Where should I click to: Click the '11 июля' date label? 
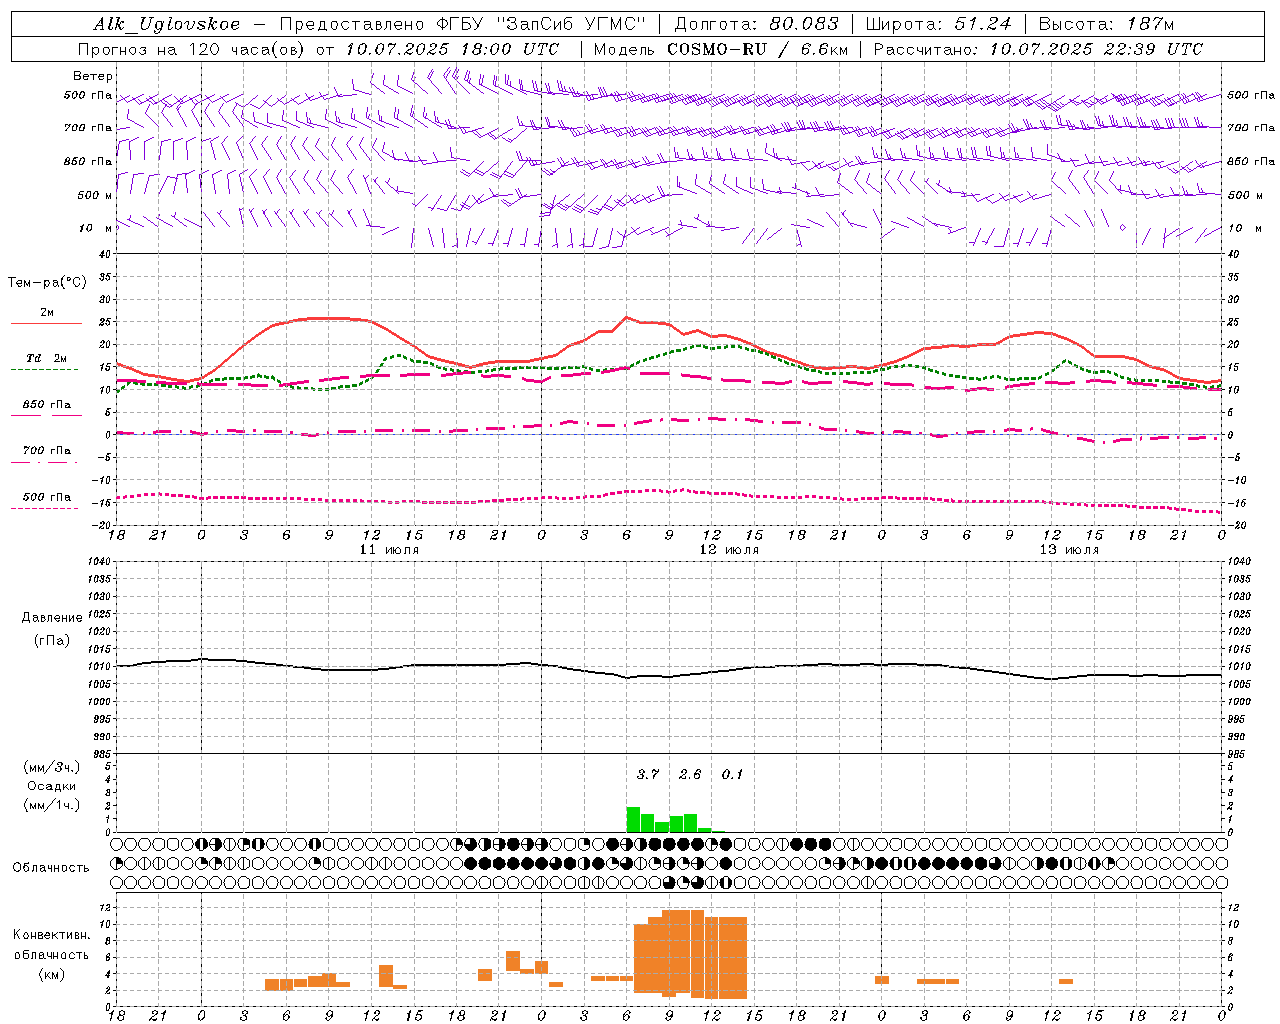389,550
